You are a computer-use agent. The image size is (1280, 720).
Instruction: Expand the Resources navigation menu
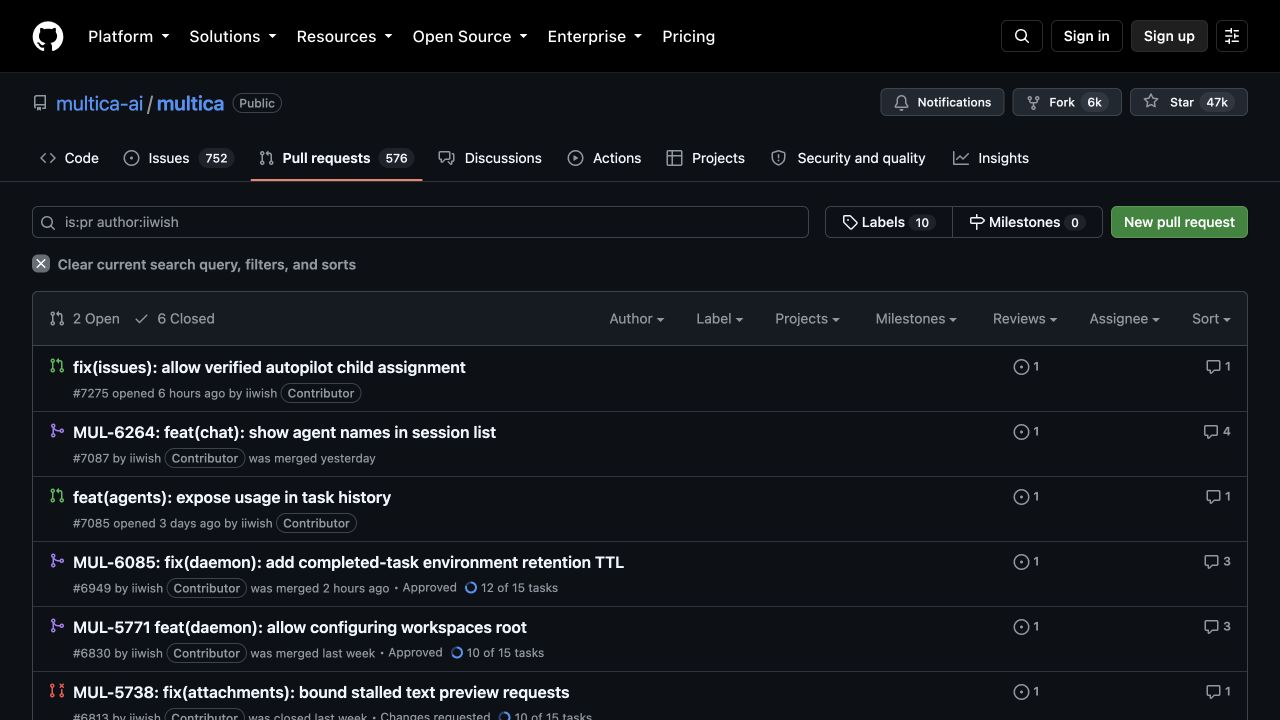tap(345, 36)
